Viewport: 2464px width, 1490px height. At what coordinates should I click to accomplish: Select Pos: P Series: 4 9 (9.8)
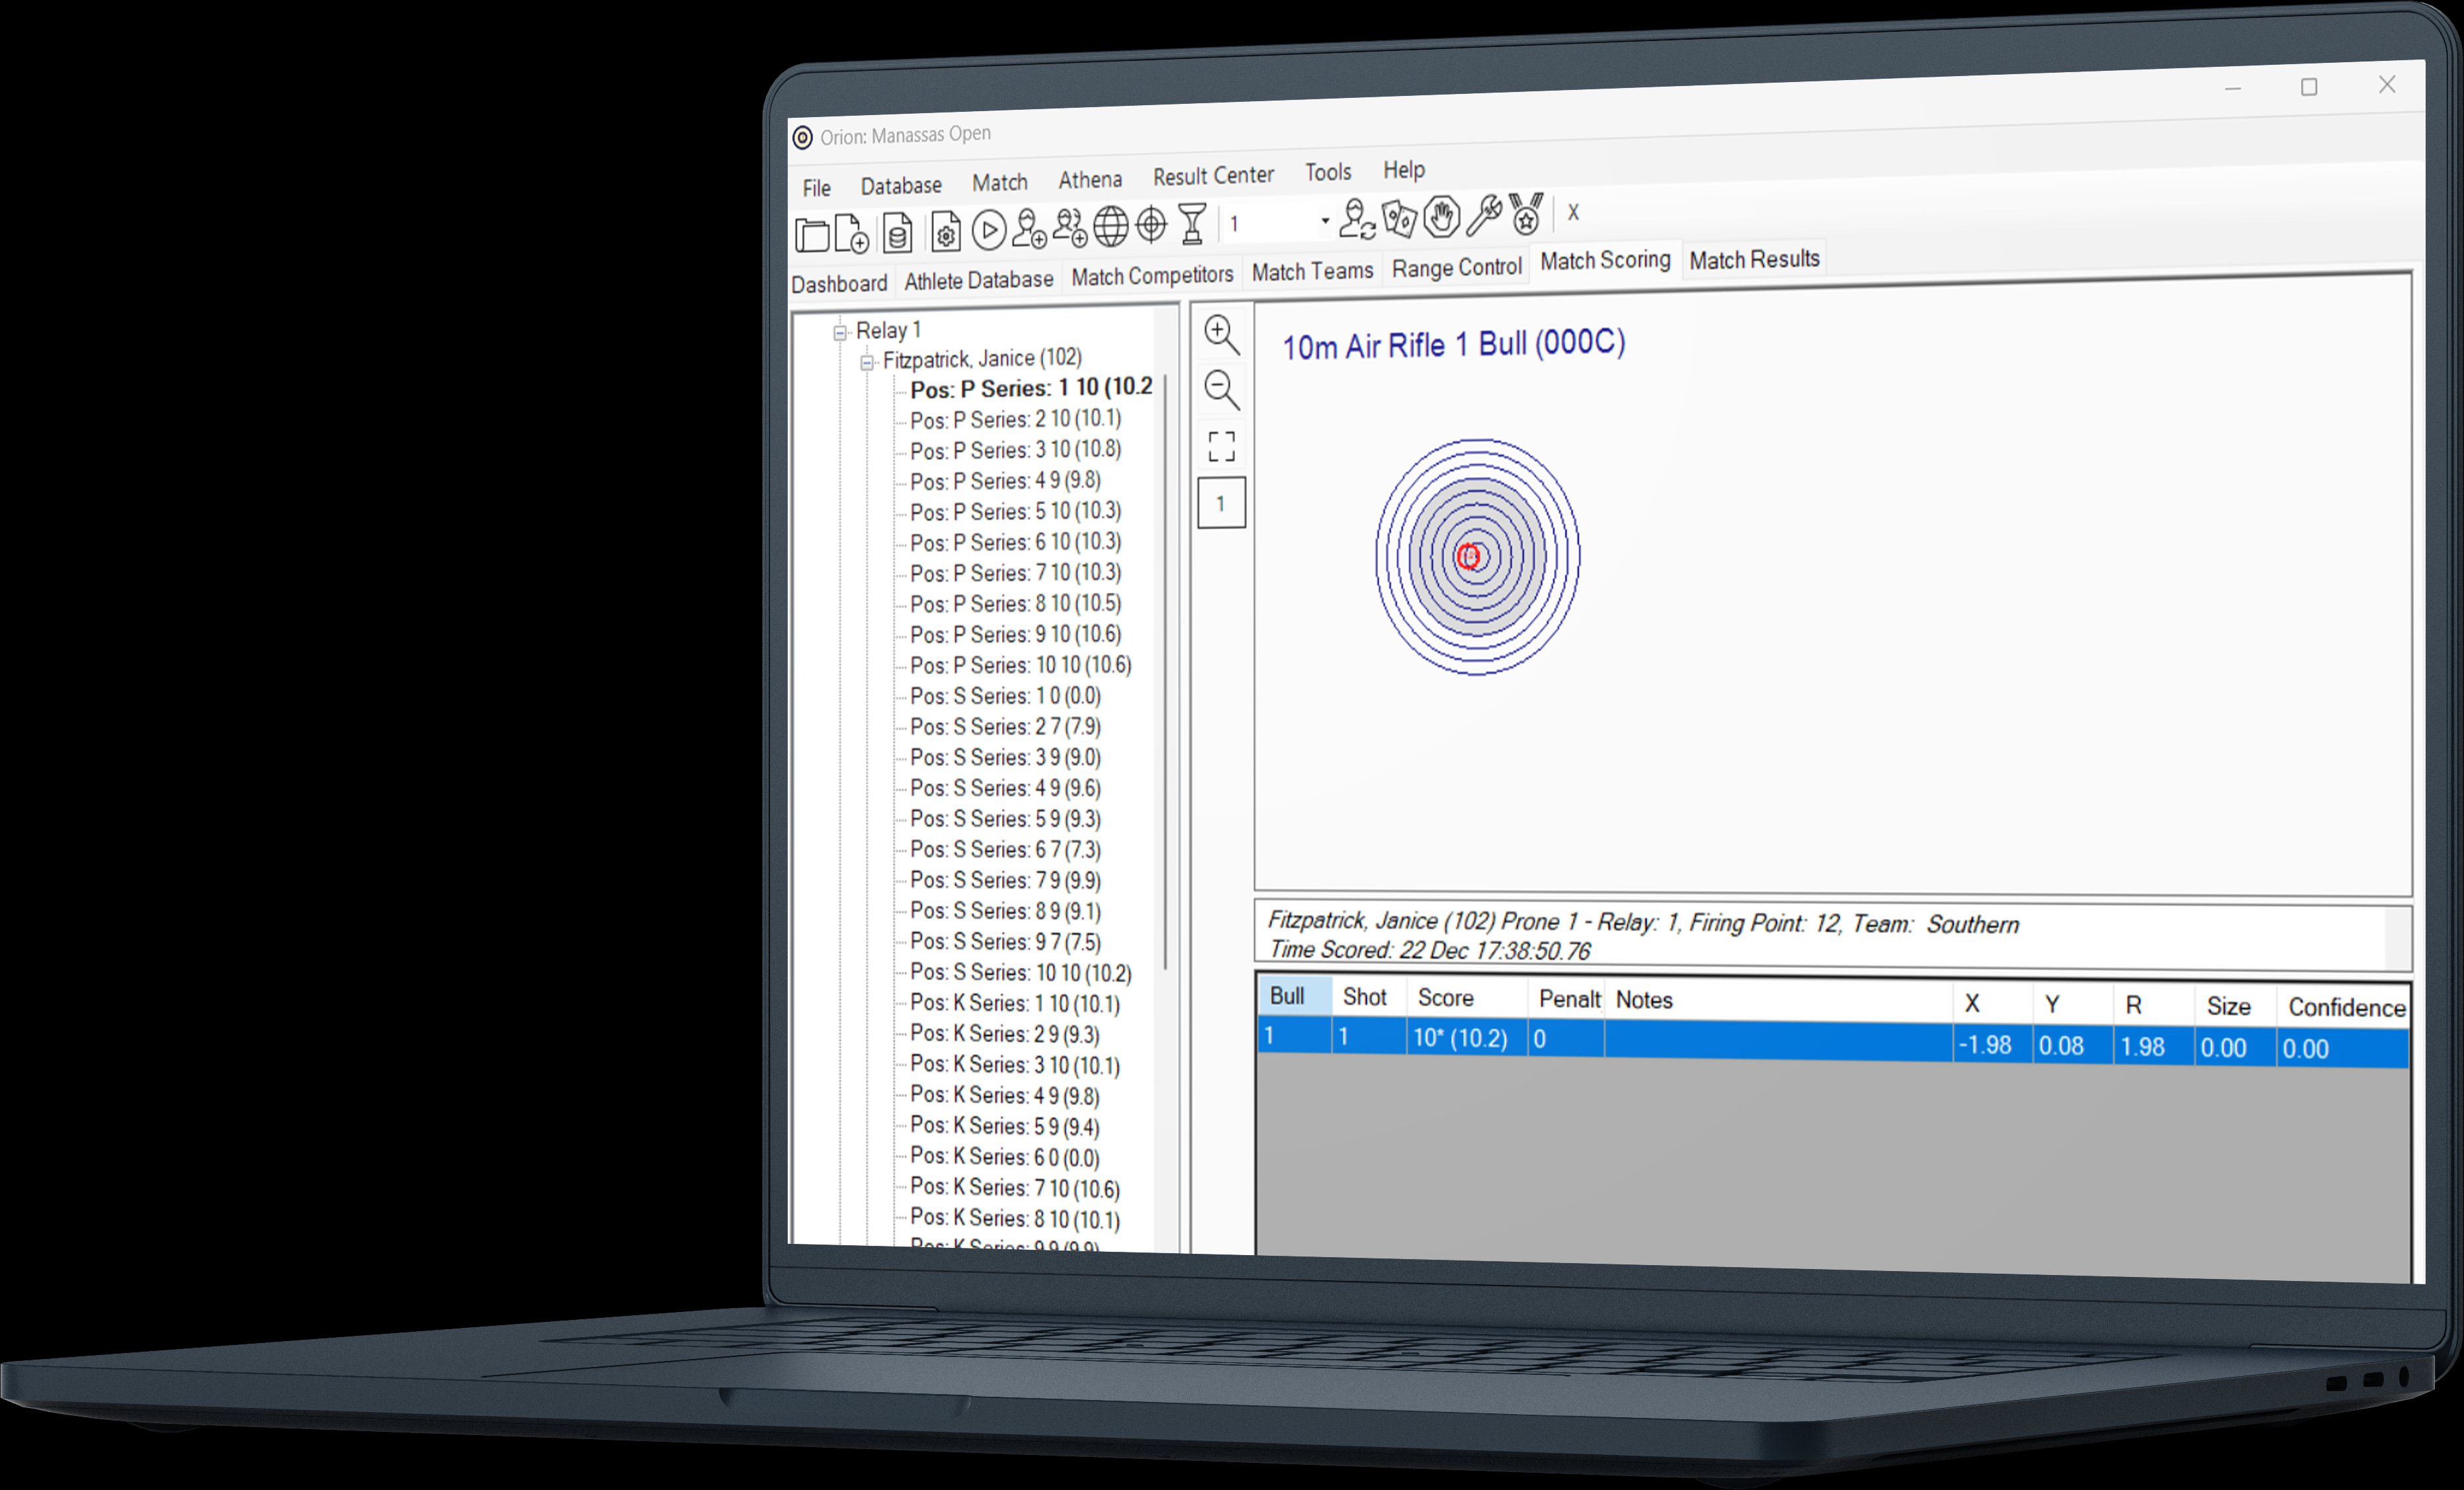click(x=1005, y=481)
